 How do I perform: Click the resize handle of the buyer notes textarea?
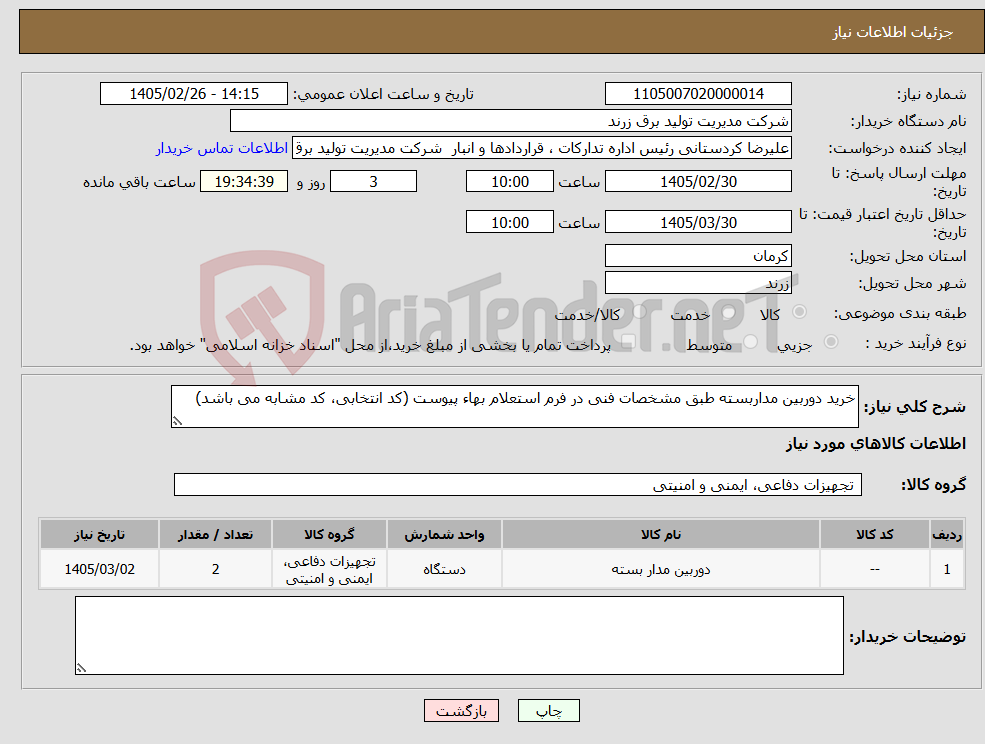tap(81, 669)
